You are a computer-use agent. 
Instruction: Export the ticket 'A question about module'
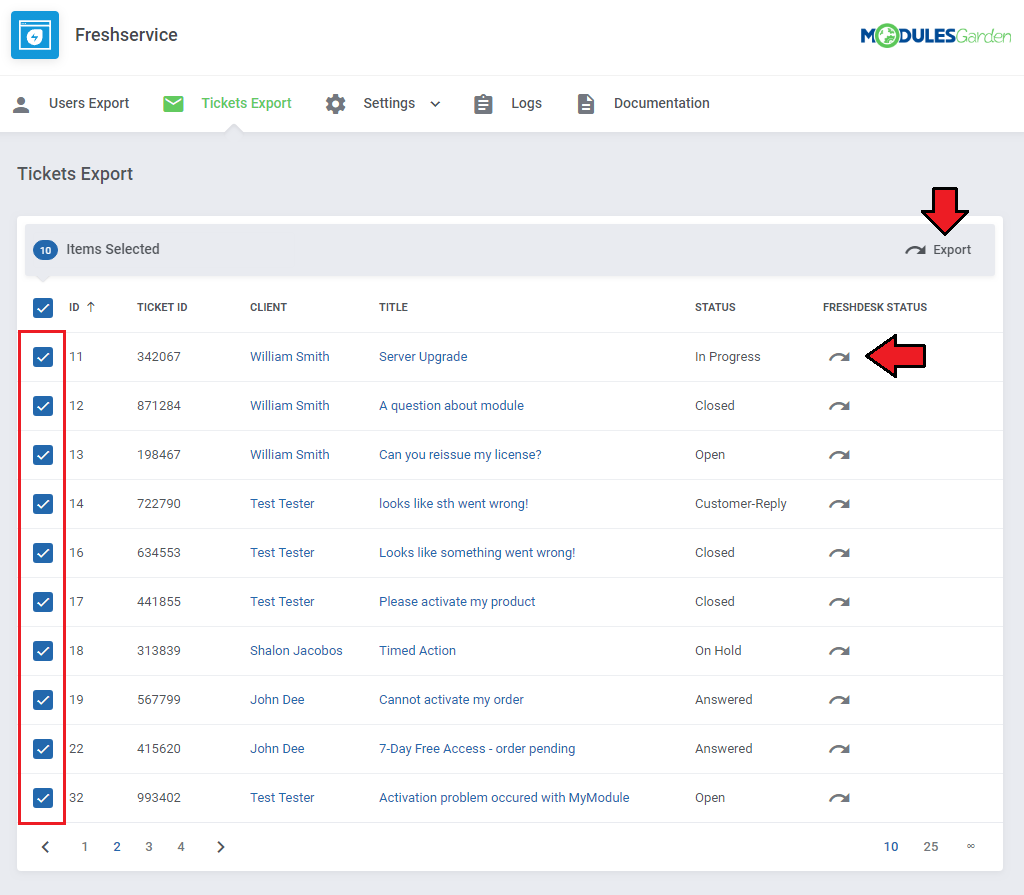click(839, 406)
